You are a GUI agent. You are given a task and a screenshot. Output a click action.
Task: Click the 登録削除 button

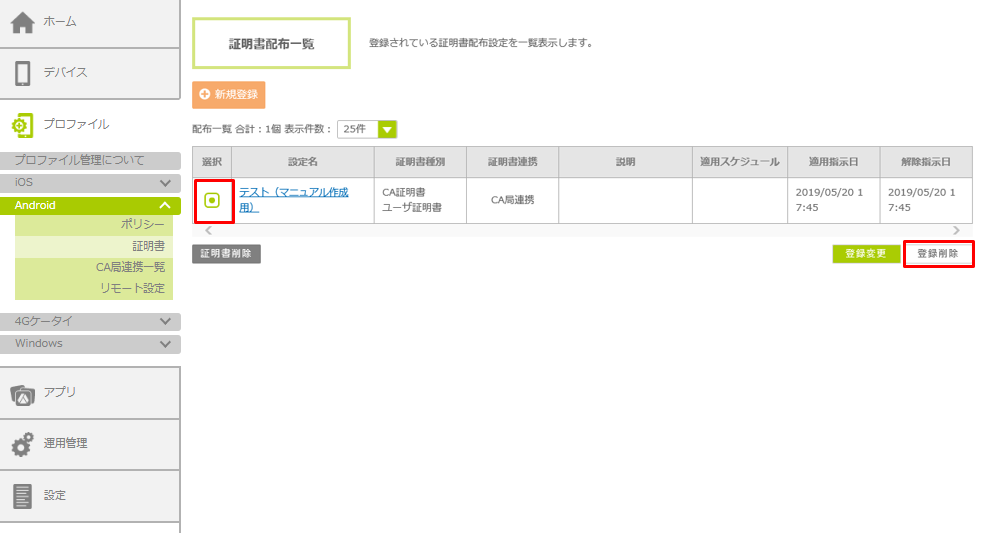pyautogui.click(x=938, y=254)
